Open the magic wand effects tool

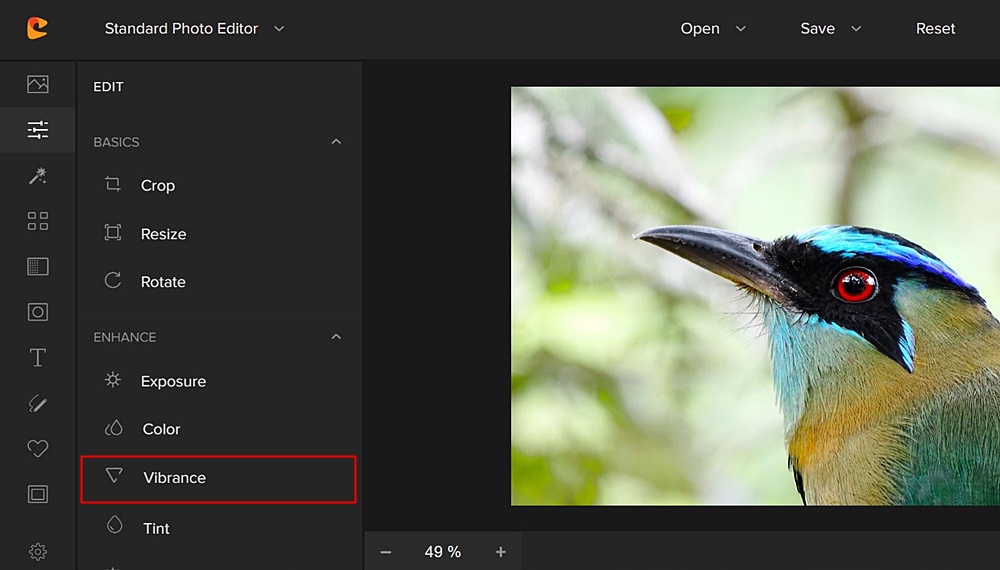click(x=38, y=176)
